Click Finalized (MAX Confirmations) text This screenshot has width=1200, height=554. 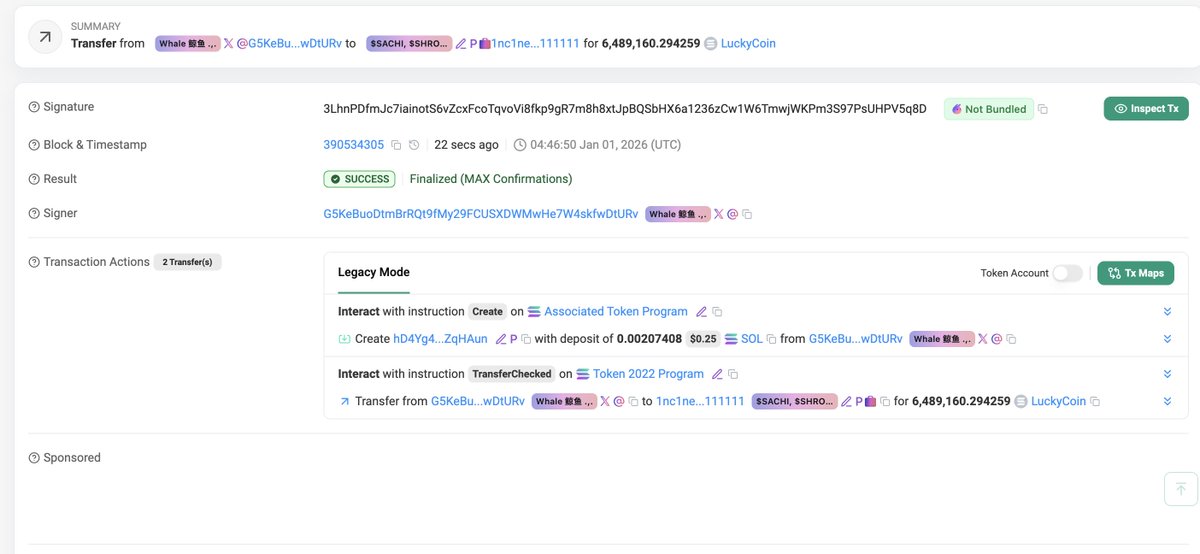pos(491,179)
